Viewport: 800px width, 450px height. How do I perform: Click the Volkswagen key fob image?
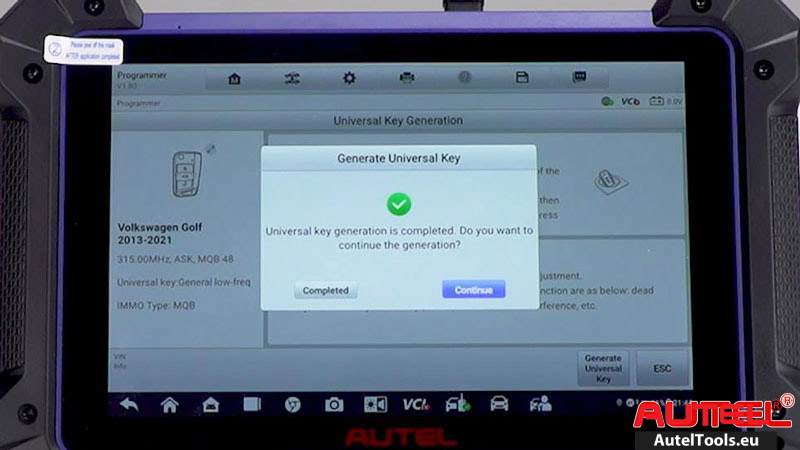point(187,173)
